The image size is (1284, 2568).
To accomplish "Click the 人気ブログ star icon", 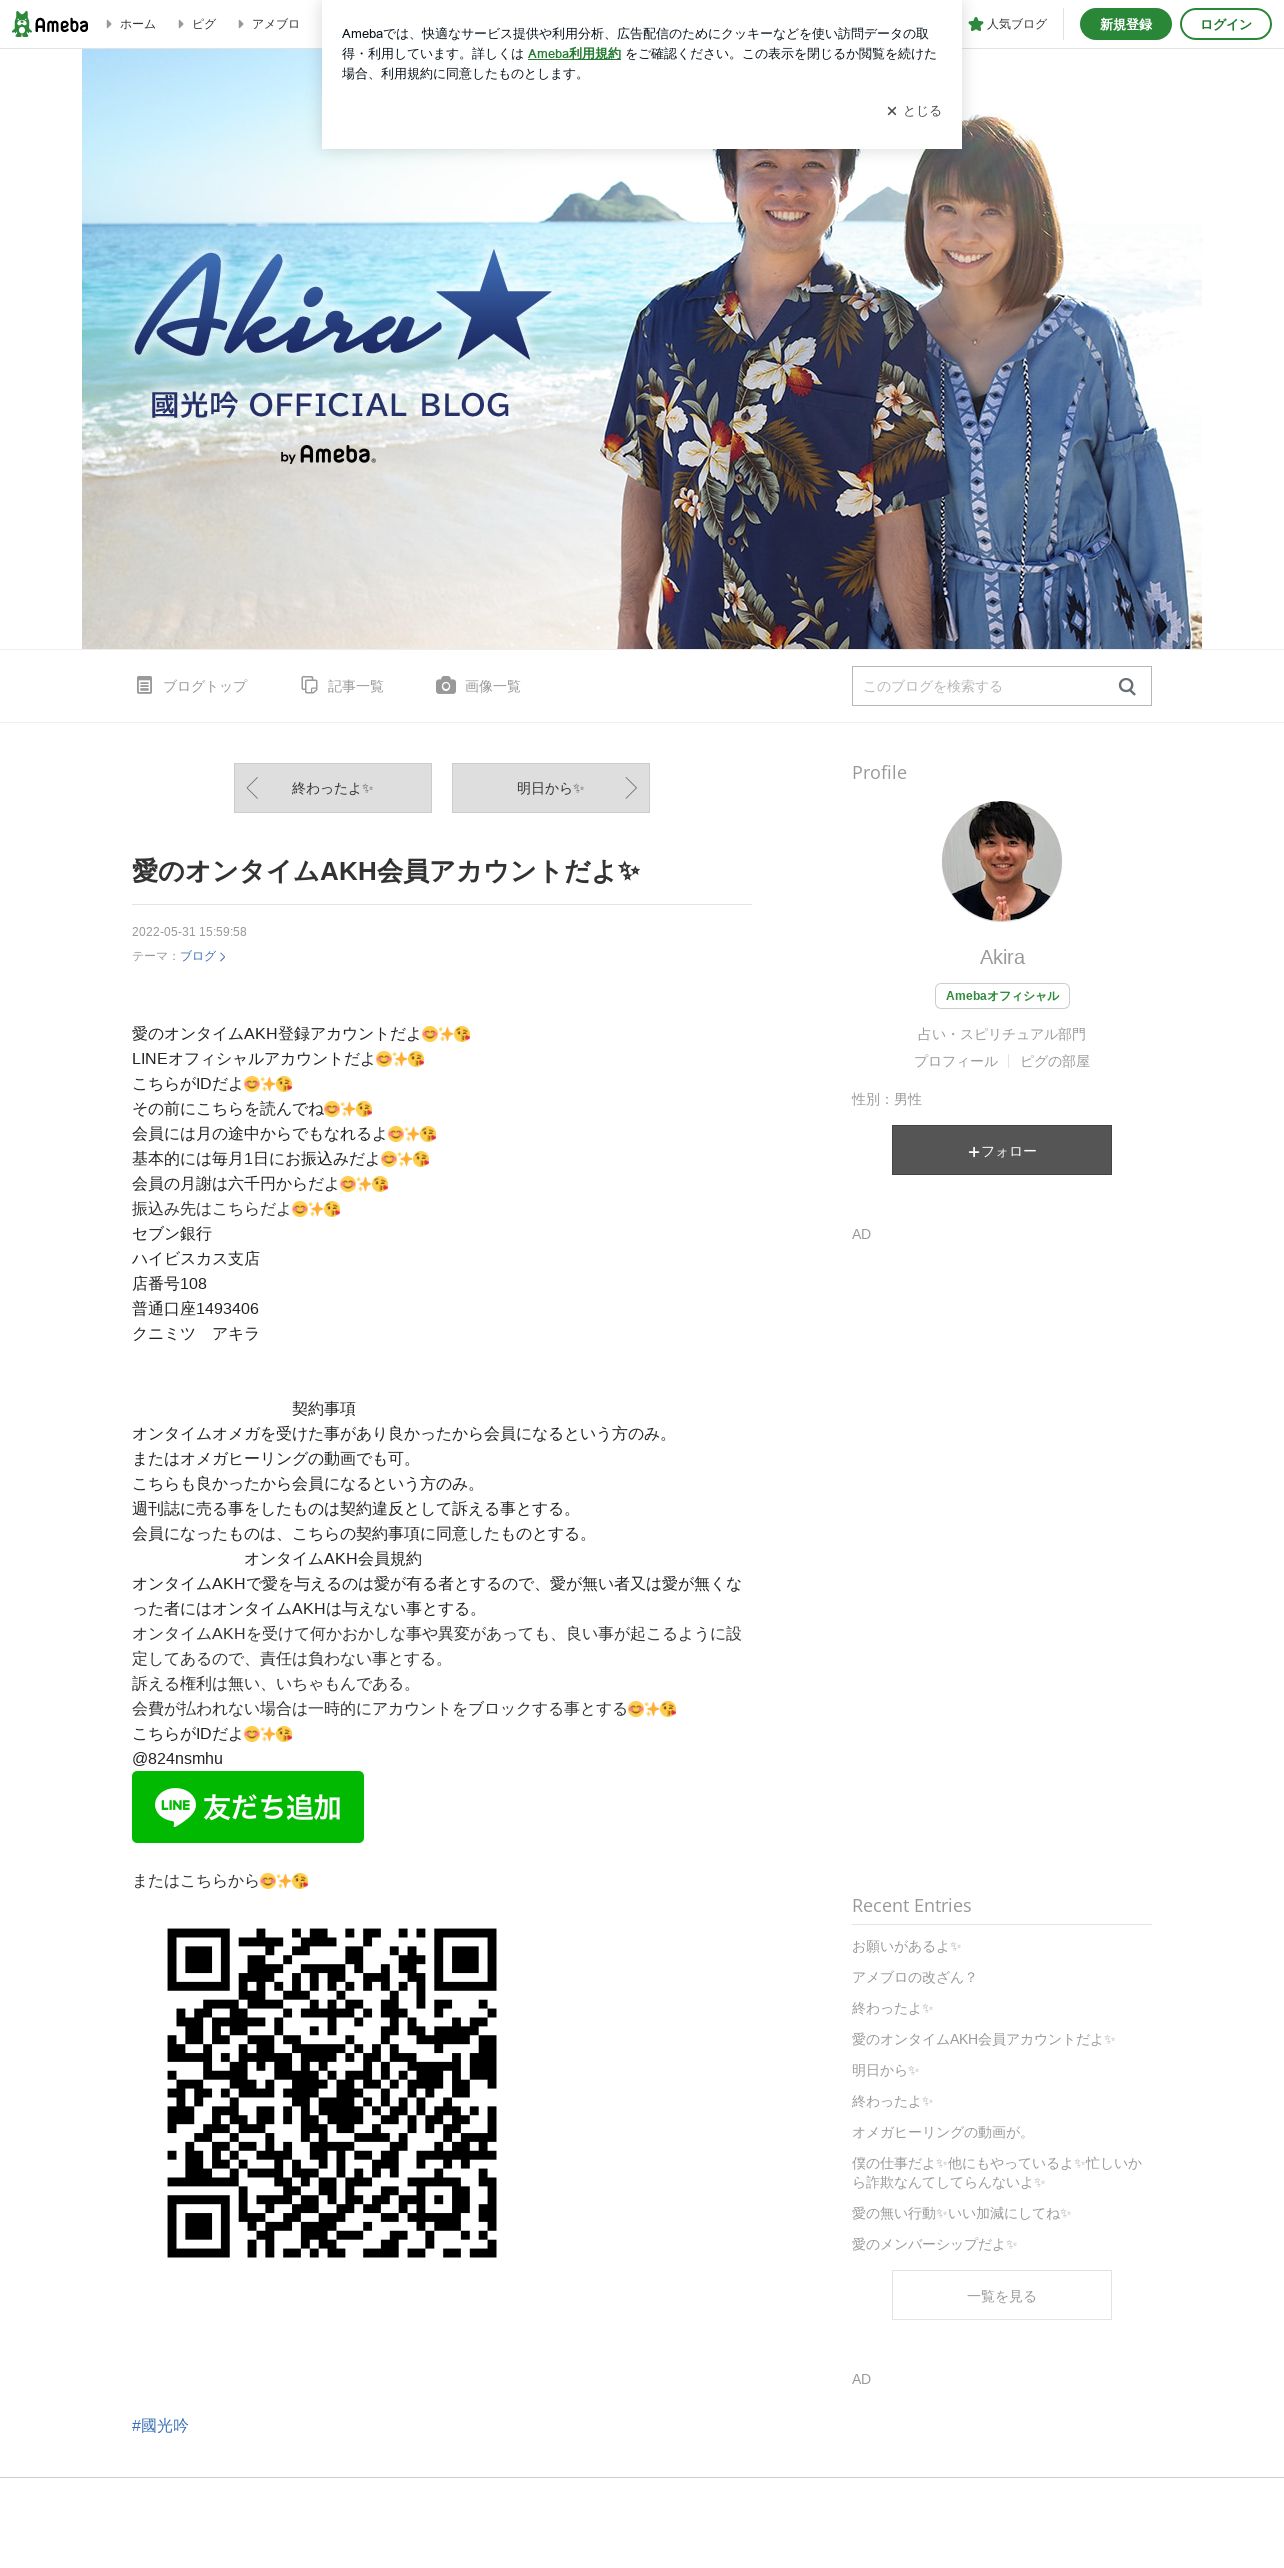I will (976, 24).
